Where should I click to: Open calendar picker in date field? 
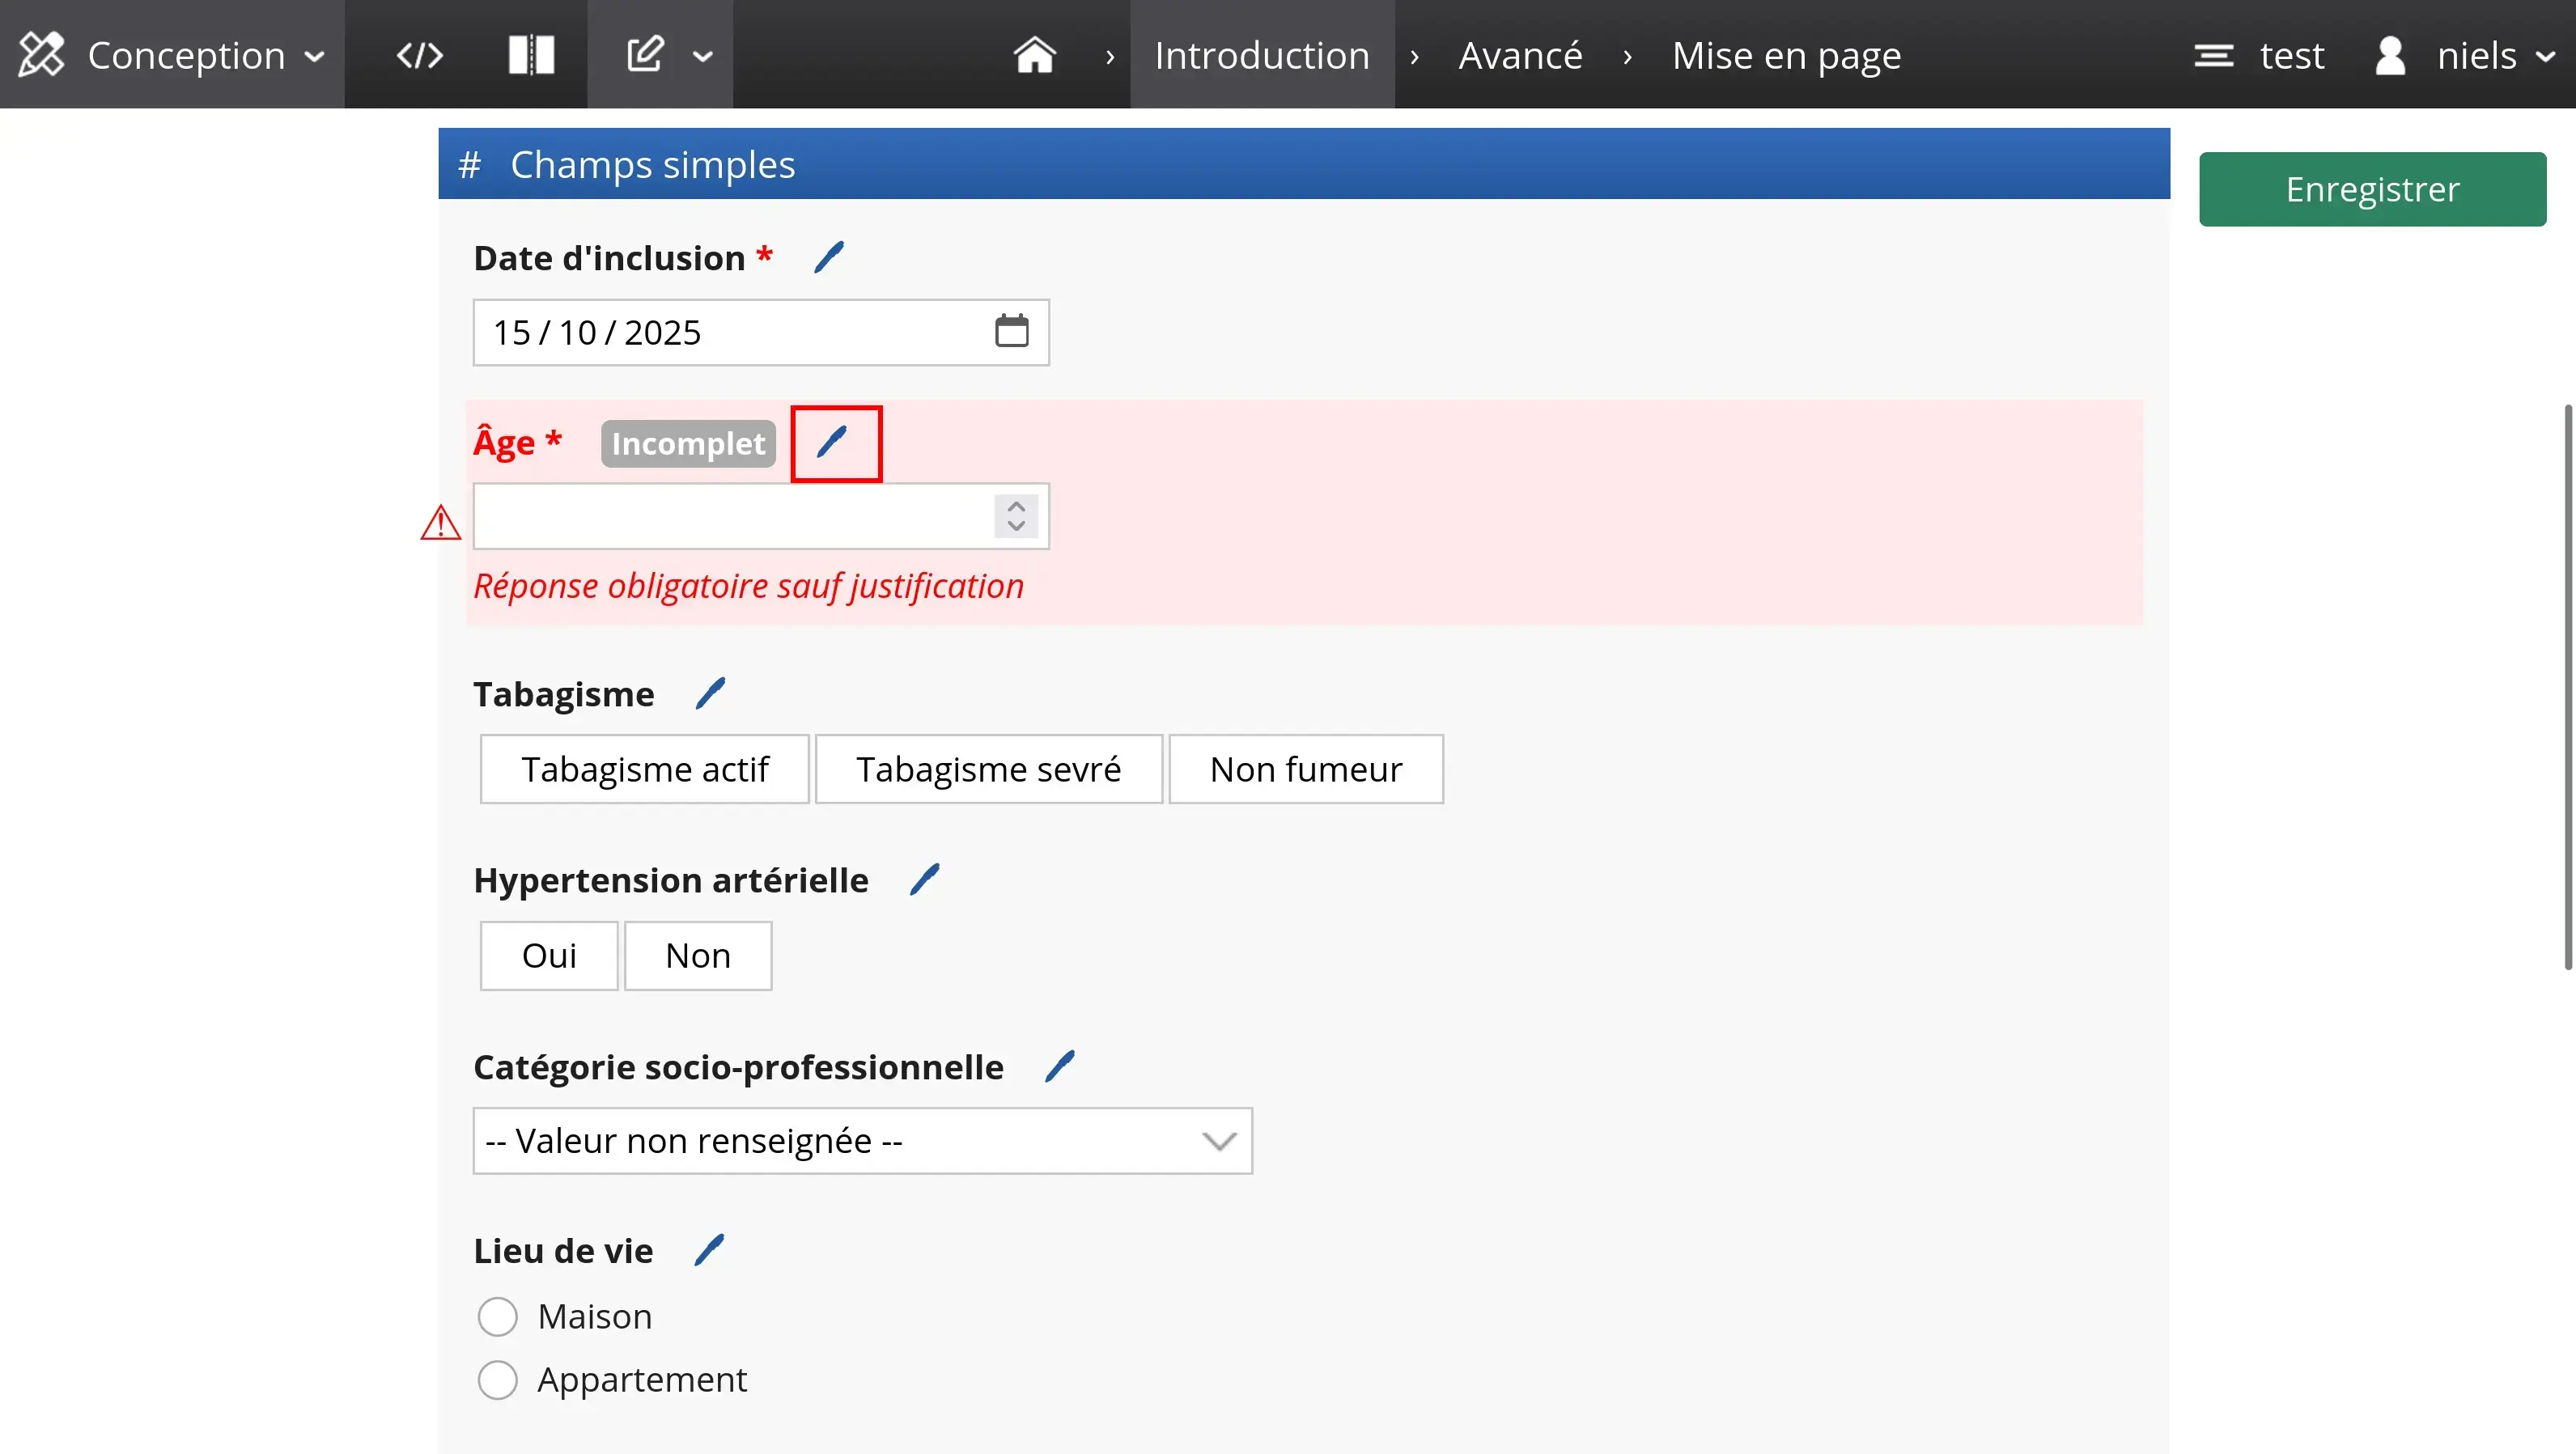pyautogui.click(x=1011, y=331)
